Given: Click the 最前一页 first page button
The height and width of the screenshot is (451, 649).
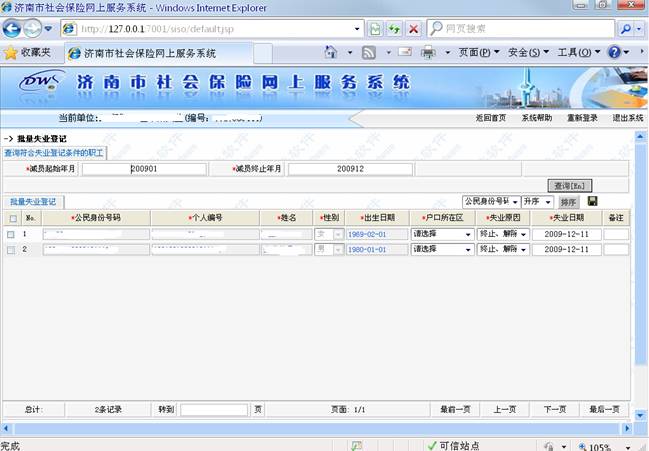Looking at the screenshot, I should (455, 410).
